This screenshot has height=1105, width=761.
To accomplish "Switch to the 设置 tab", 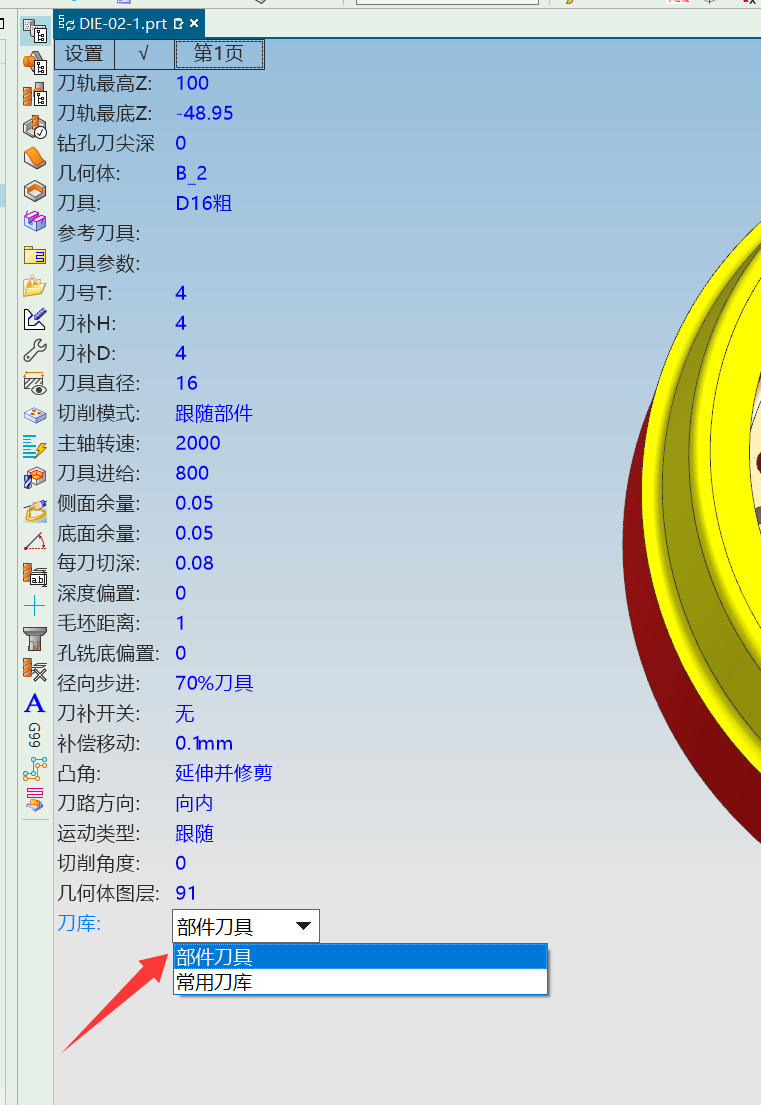I will click(84, 54).
